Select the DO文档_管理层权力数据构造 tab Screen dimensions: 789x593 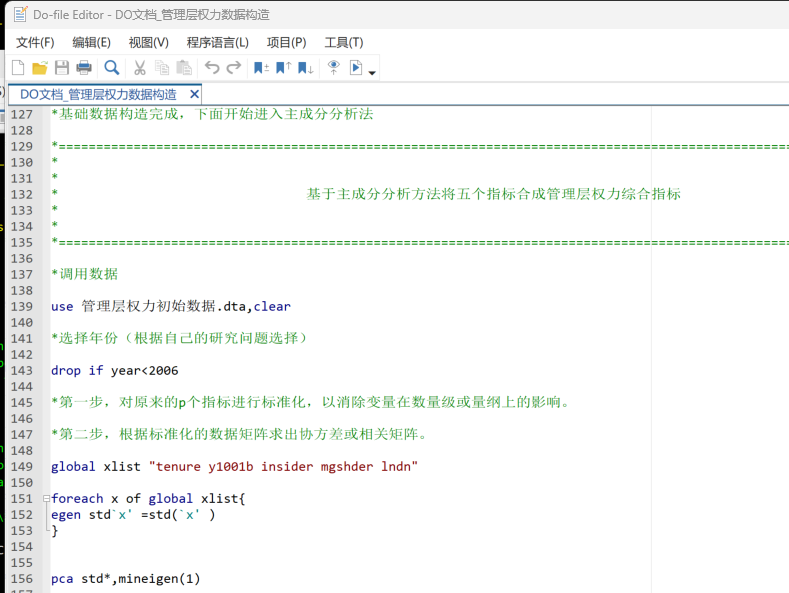click(x=99, y=94)
